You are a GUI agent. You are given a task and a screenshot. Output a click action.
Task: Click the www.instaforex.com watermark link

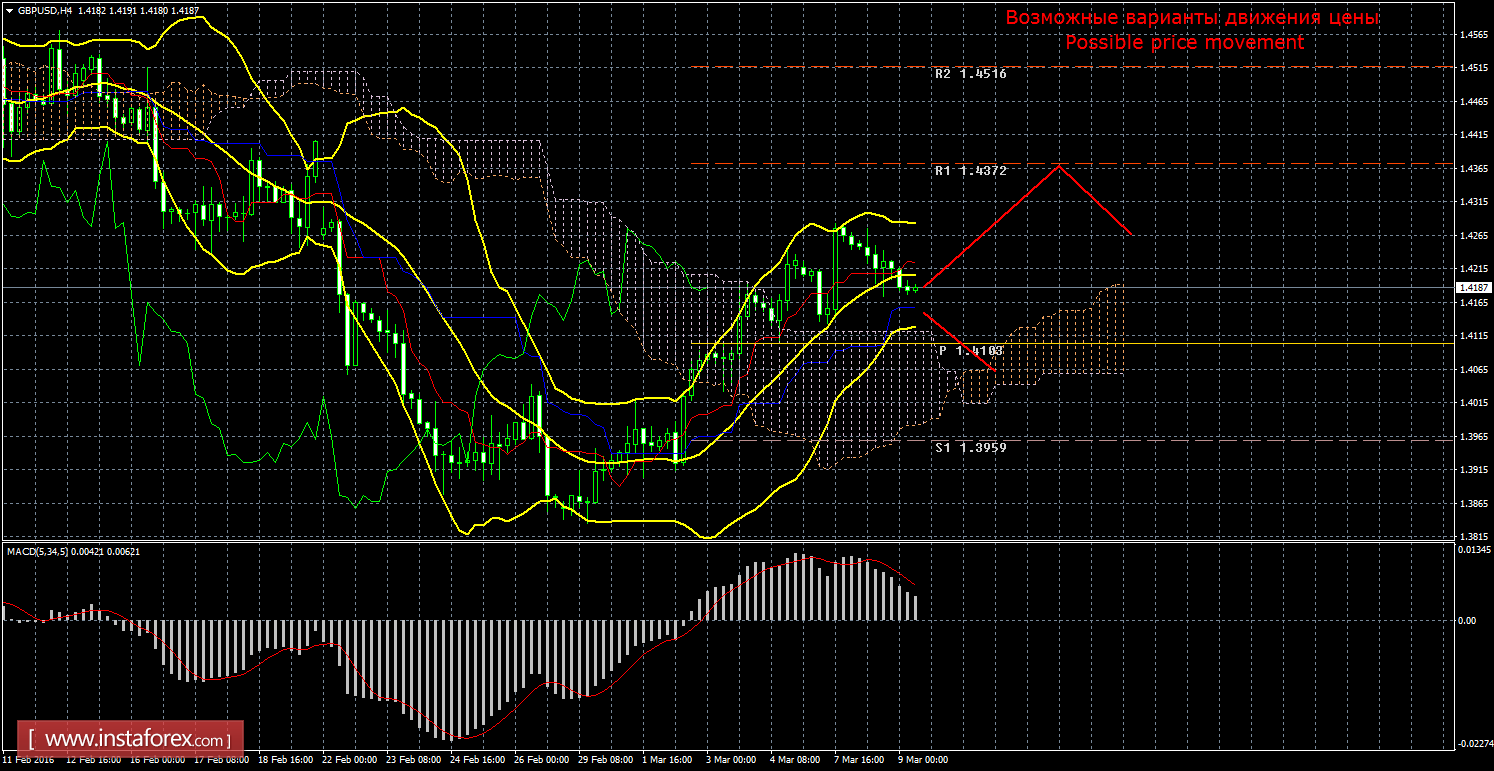click(131, 740)
